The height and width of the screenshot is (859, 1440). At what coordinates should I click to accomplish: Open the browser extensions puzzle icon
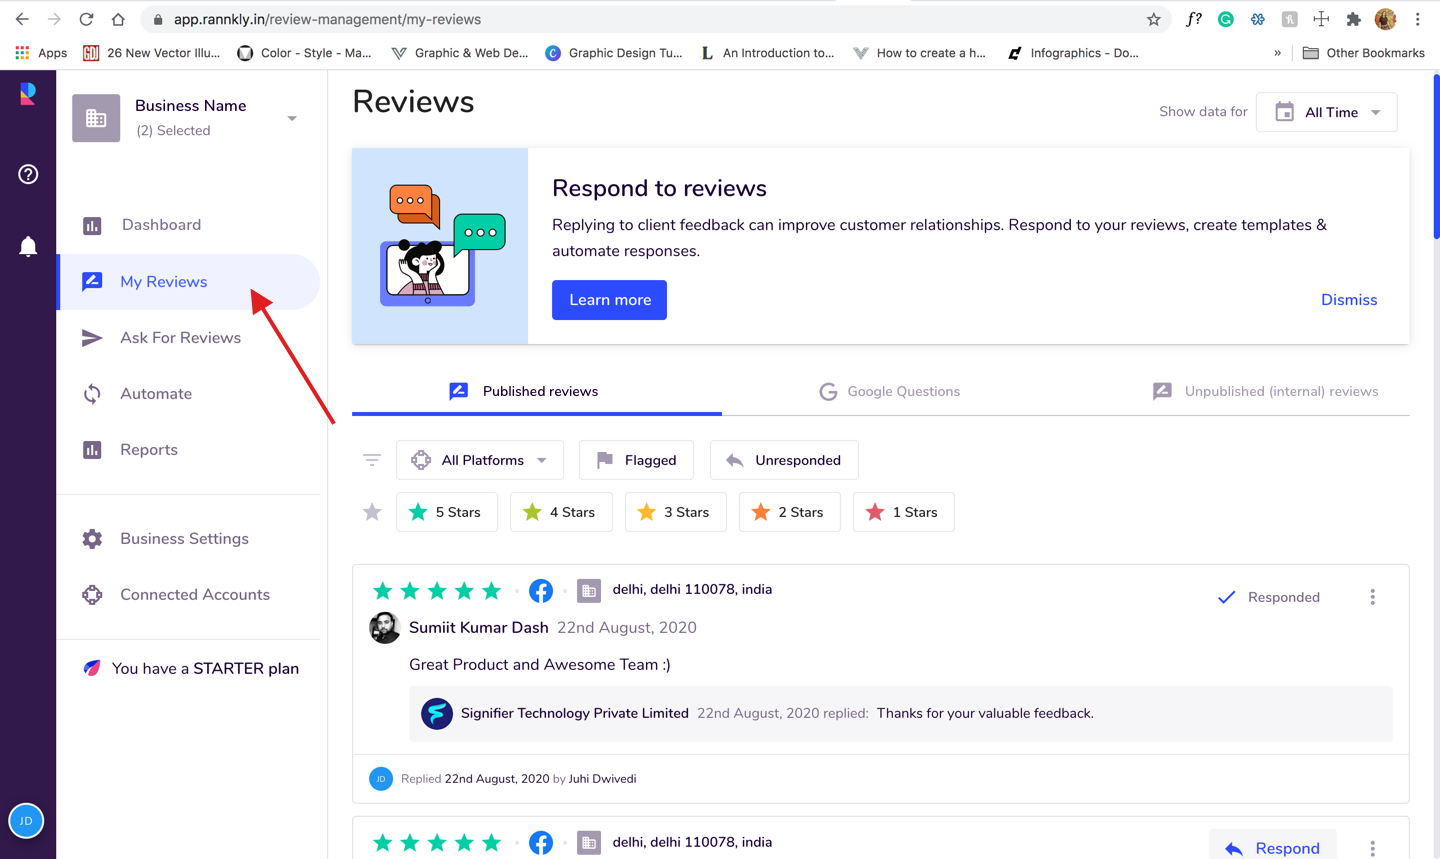pyautogui.click(x=1354, y=19)
